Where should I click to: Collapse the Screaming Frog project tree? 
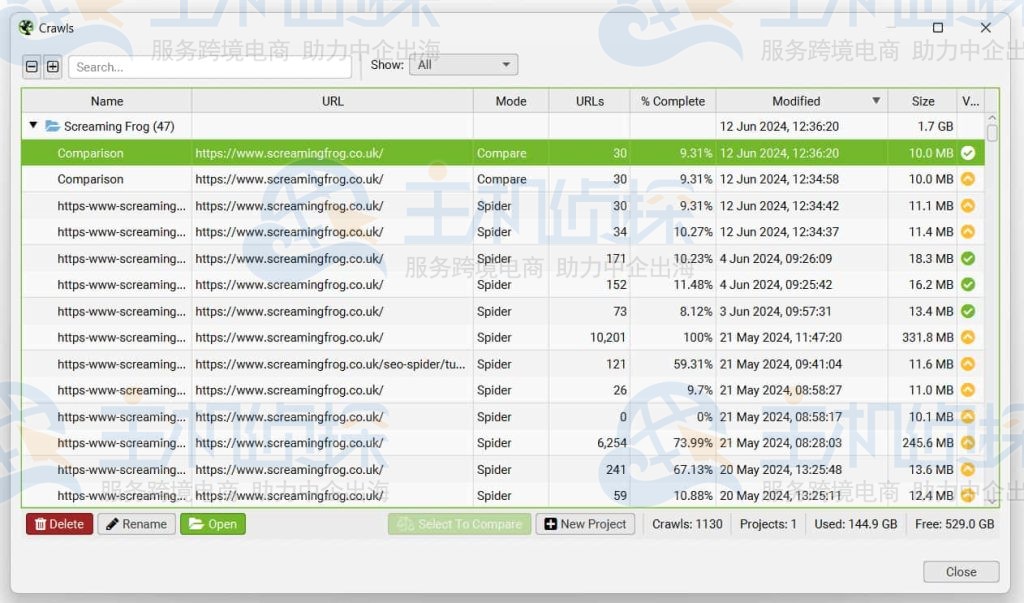click(33, 126)
